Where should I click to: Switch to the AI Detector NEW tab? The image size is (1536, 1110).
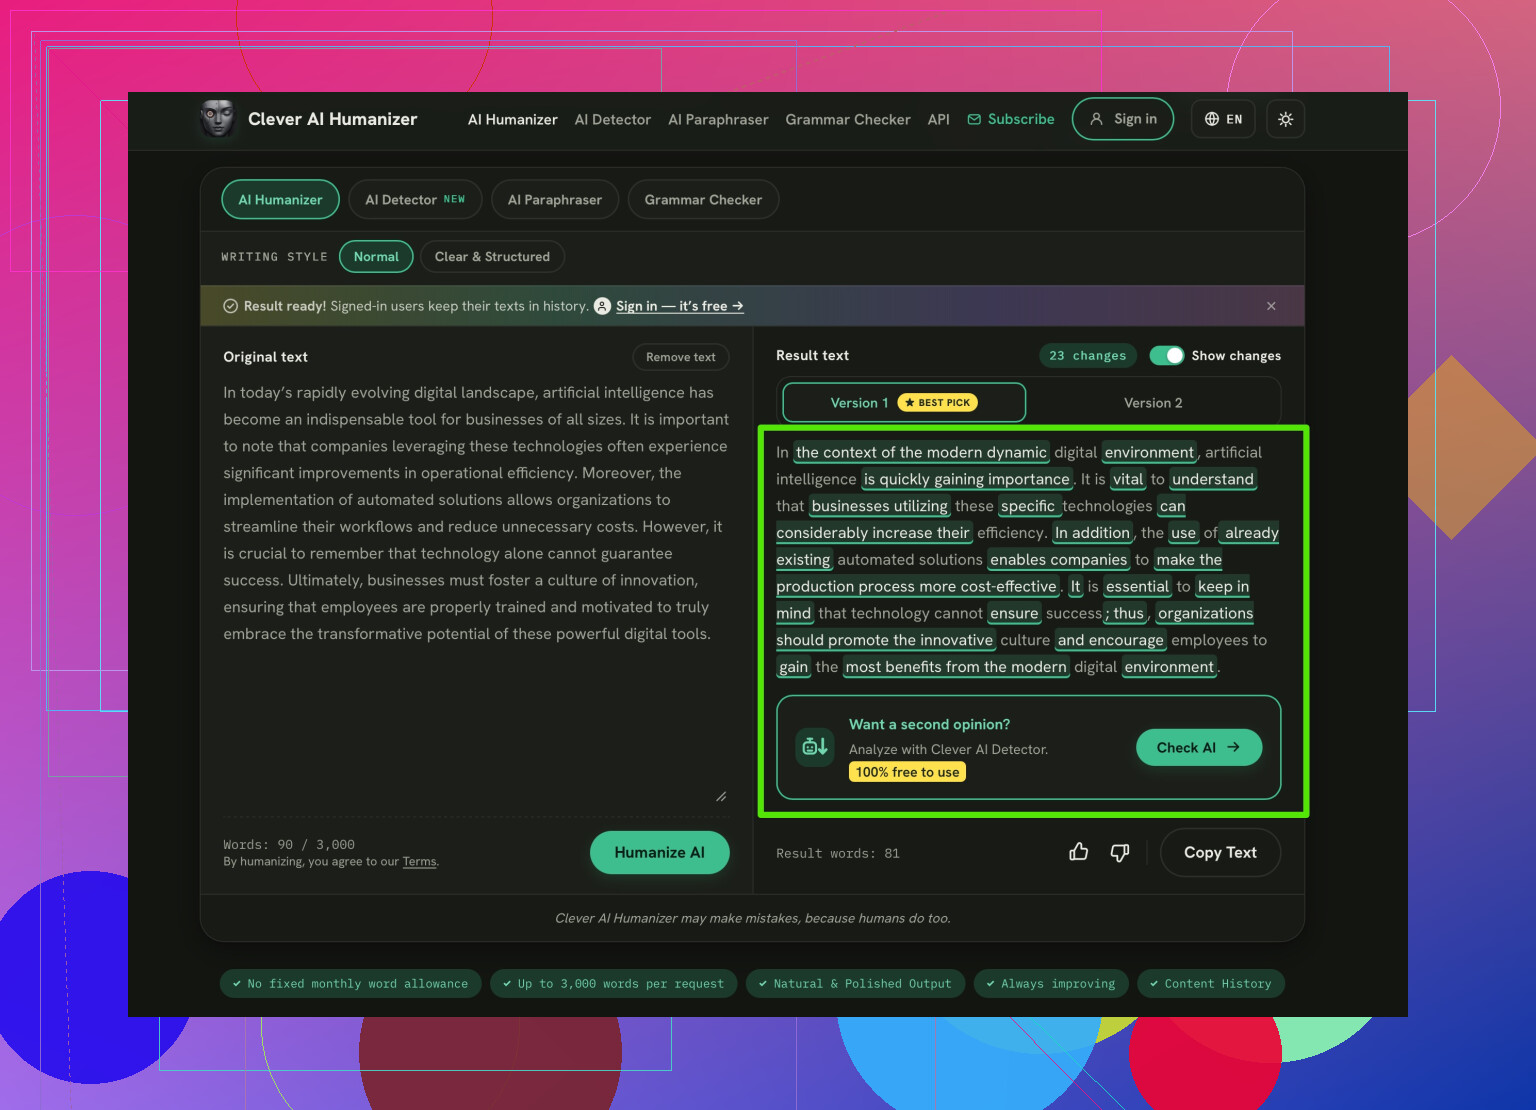415,199
